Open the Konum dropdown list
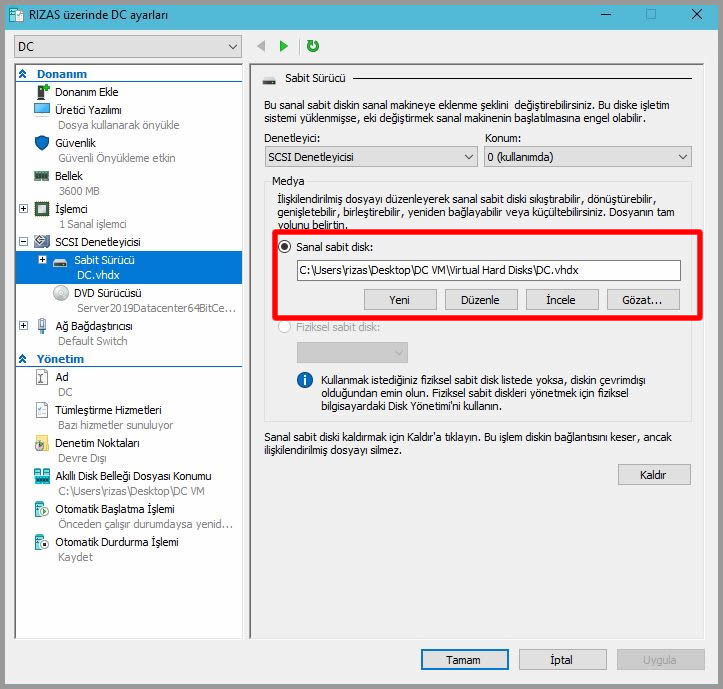The height and width of the screenshot is (689, 723). [587, 157]
